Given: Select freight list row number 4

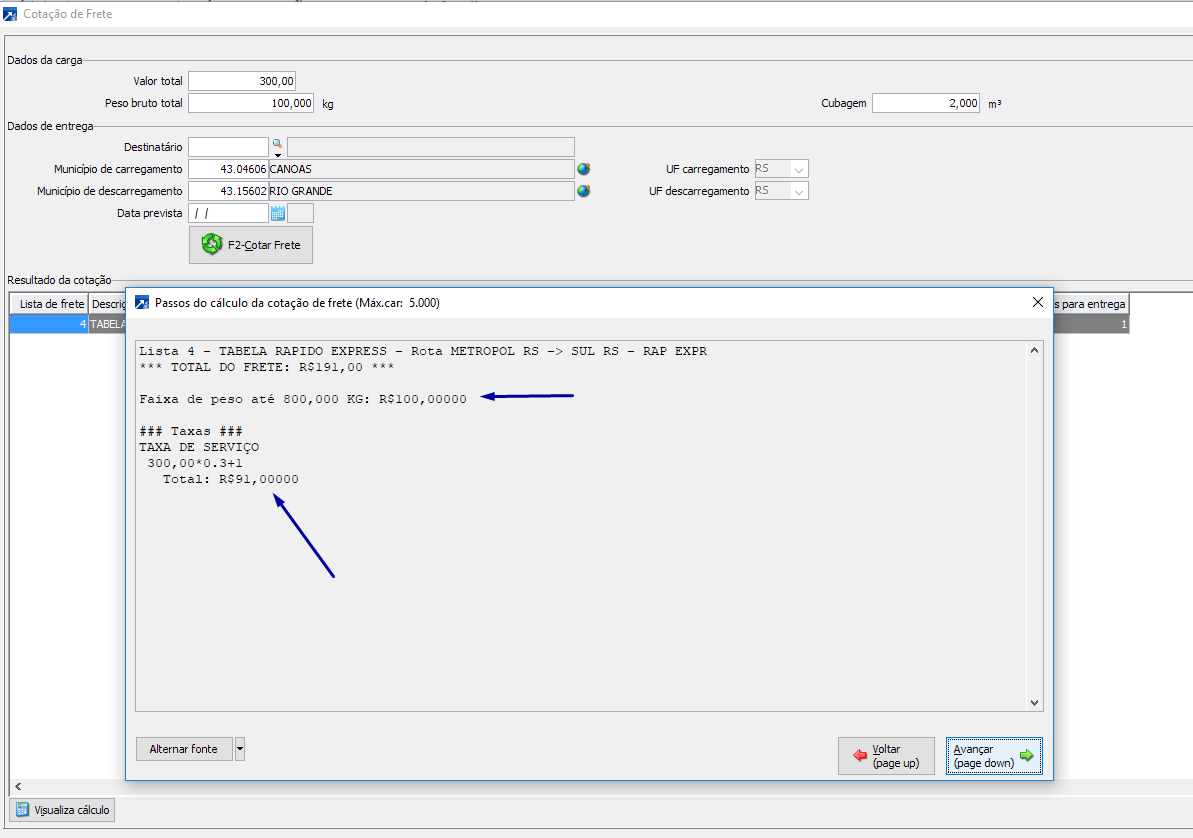Looking at the screenshot, I should (48, 324).
